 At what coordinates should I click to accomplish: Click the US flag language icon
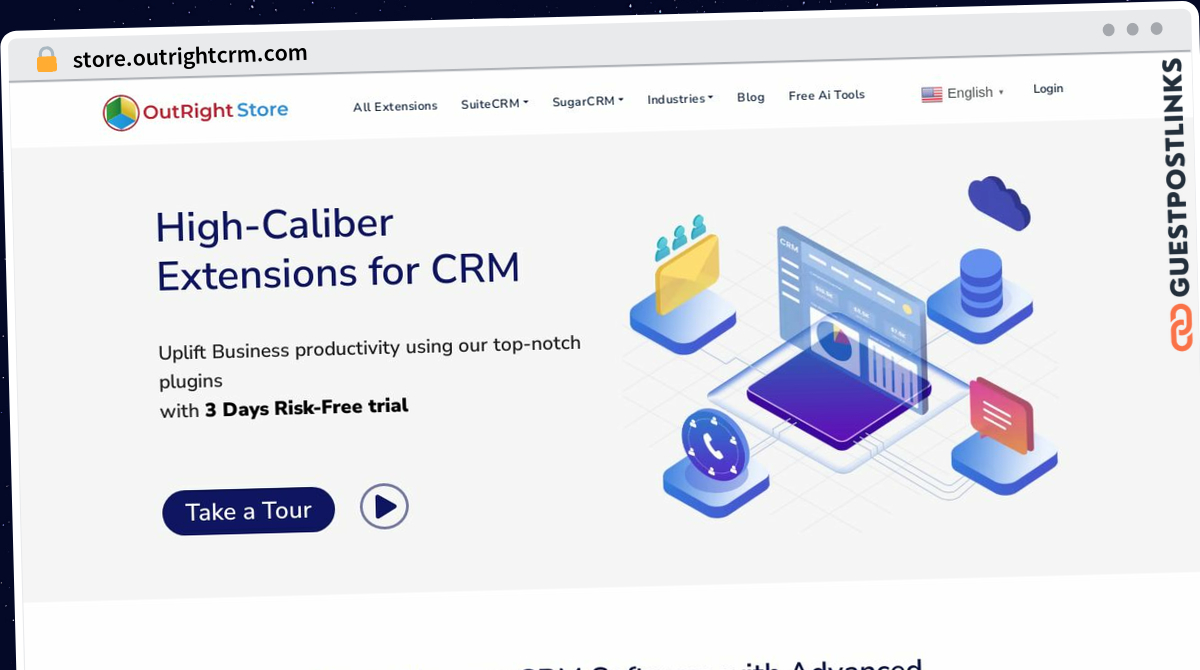[932, 94]
